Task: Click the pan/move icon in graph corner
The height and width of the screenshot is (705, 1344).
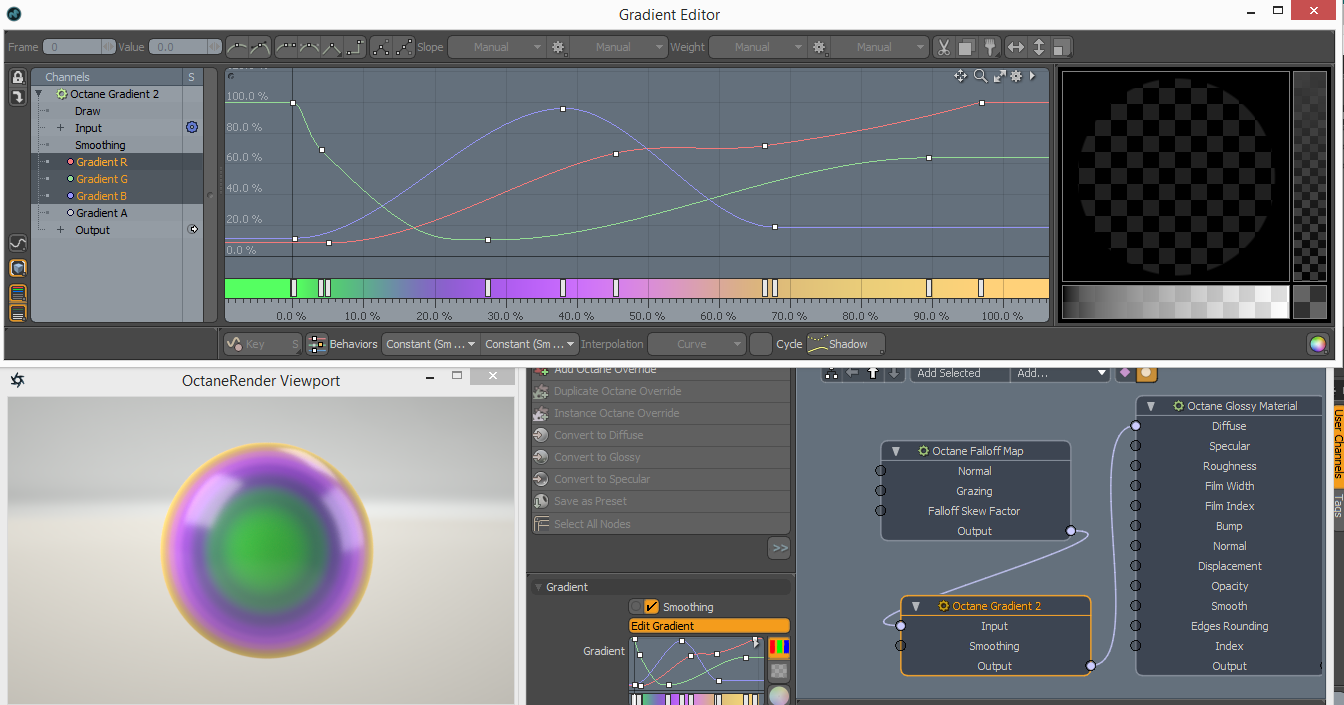Action: click(961, 76)
